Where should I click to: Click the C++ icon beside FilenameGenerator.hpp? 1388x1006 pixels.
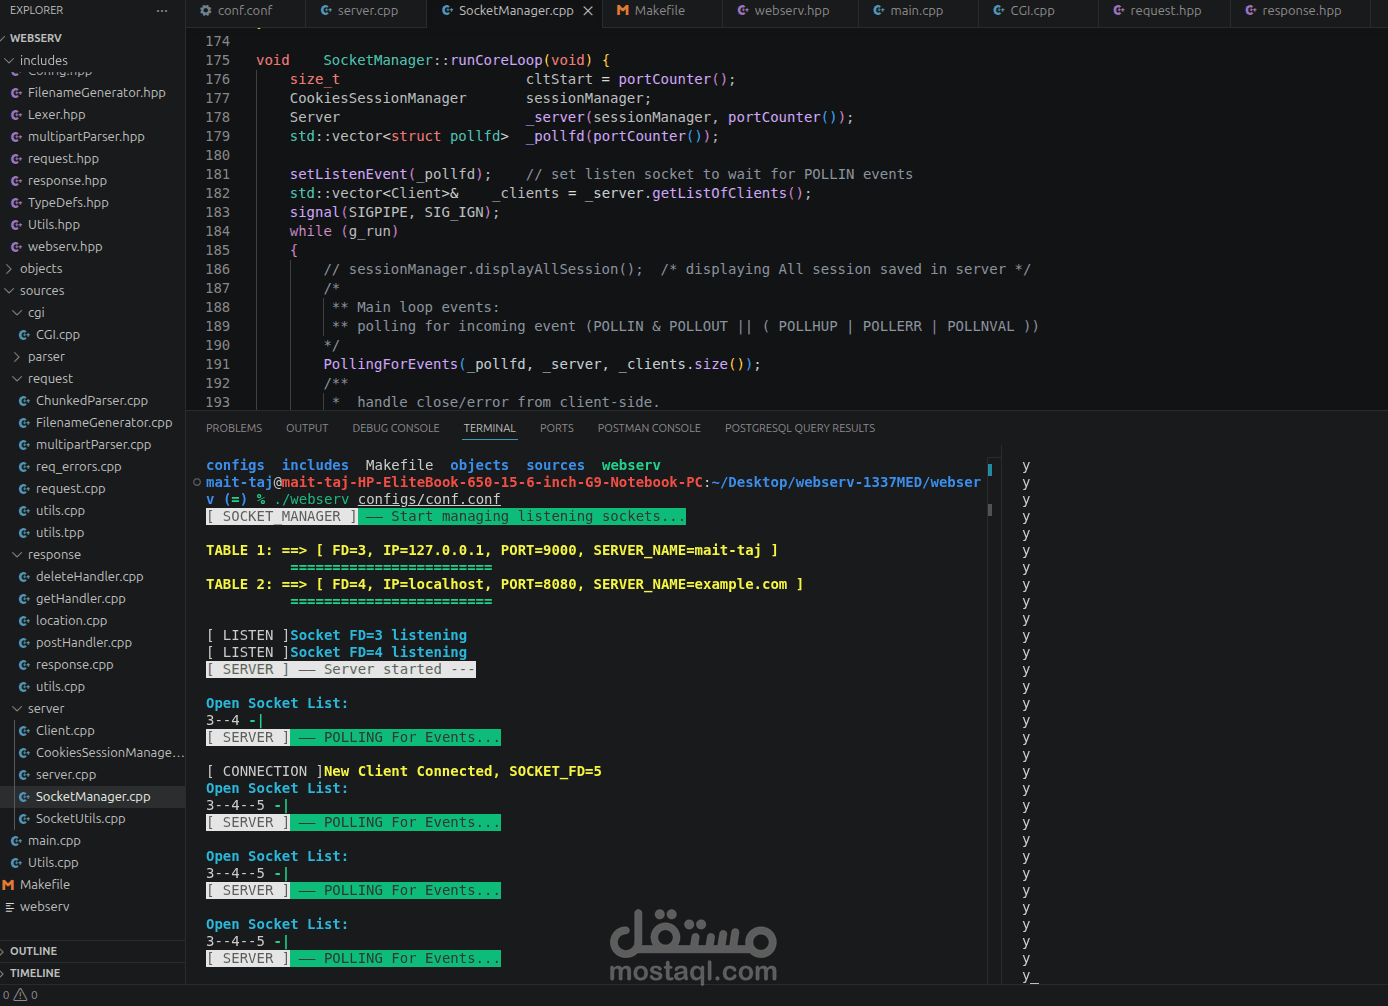coord(16,93)
